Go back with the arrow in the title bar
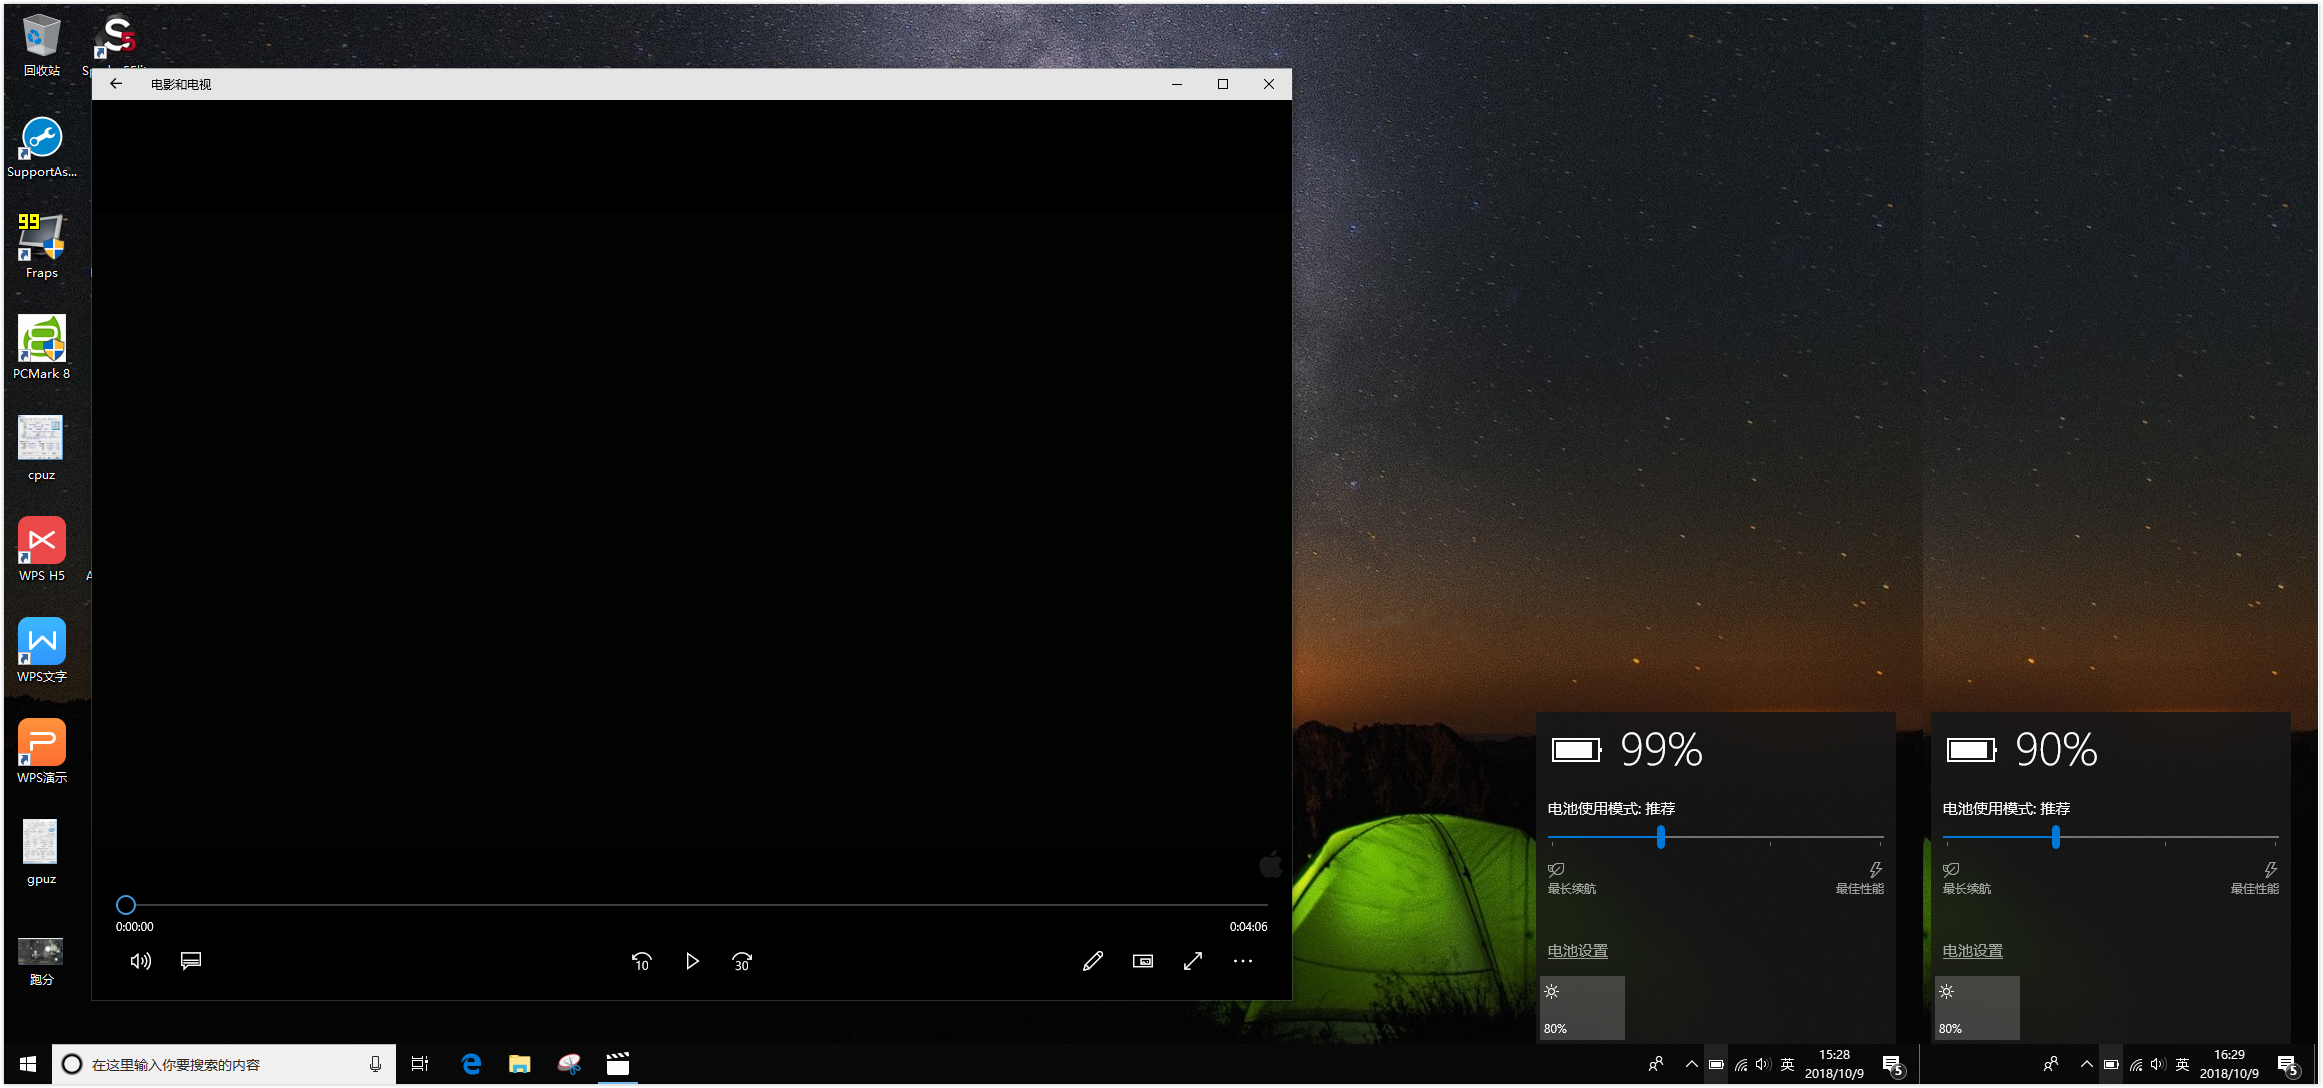2323x1088 pixels. [x=116, y=84]
